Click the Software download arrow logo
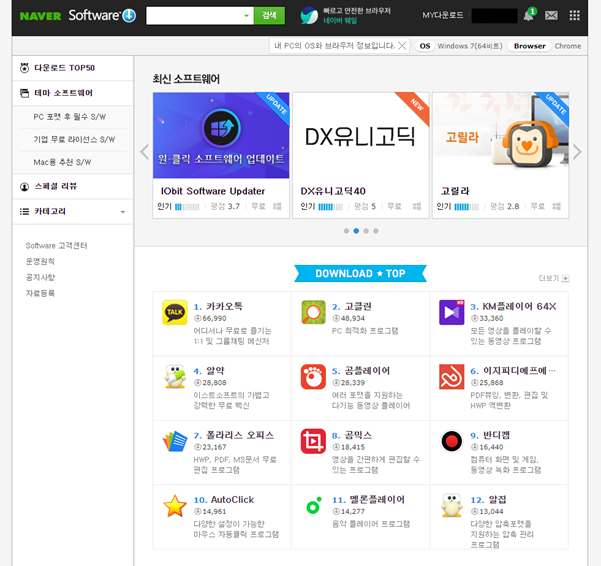601x566 pixels. click(x=129, y=15)
